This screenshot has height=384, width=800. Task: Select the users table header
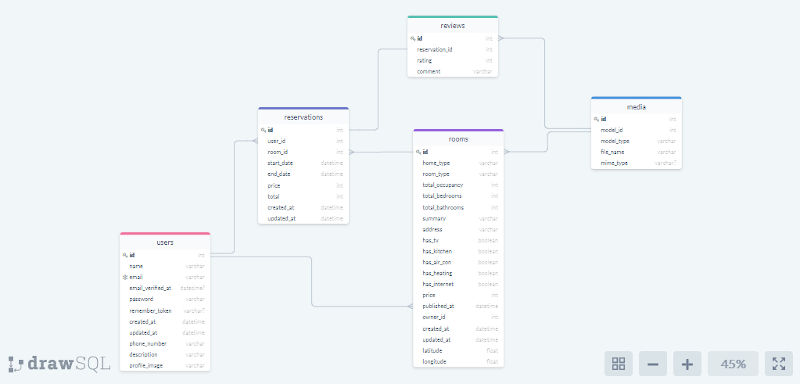(x=165, y=242)
